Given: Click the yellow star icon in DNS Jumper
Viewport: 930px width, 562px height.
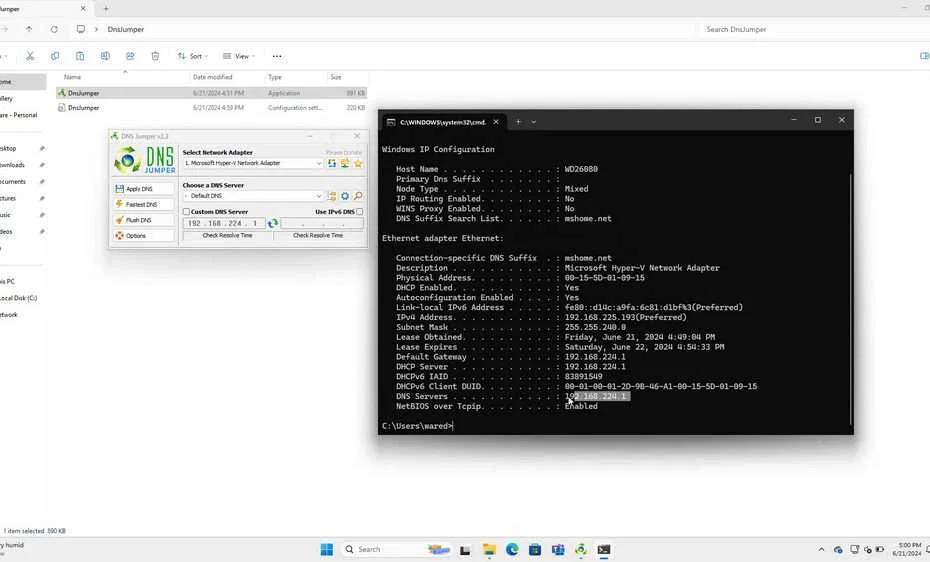Looking at the screenshot, I should tap(358, 163).
